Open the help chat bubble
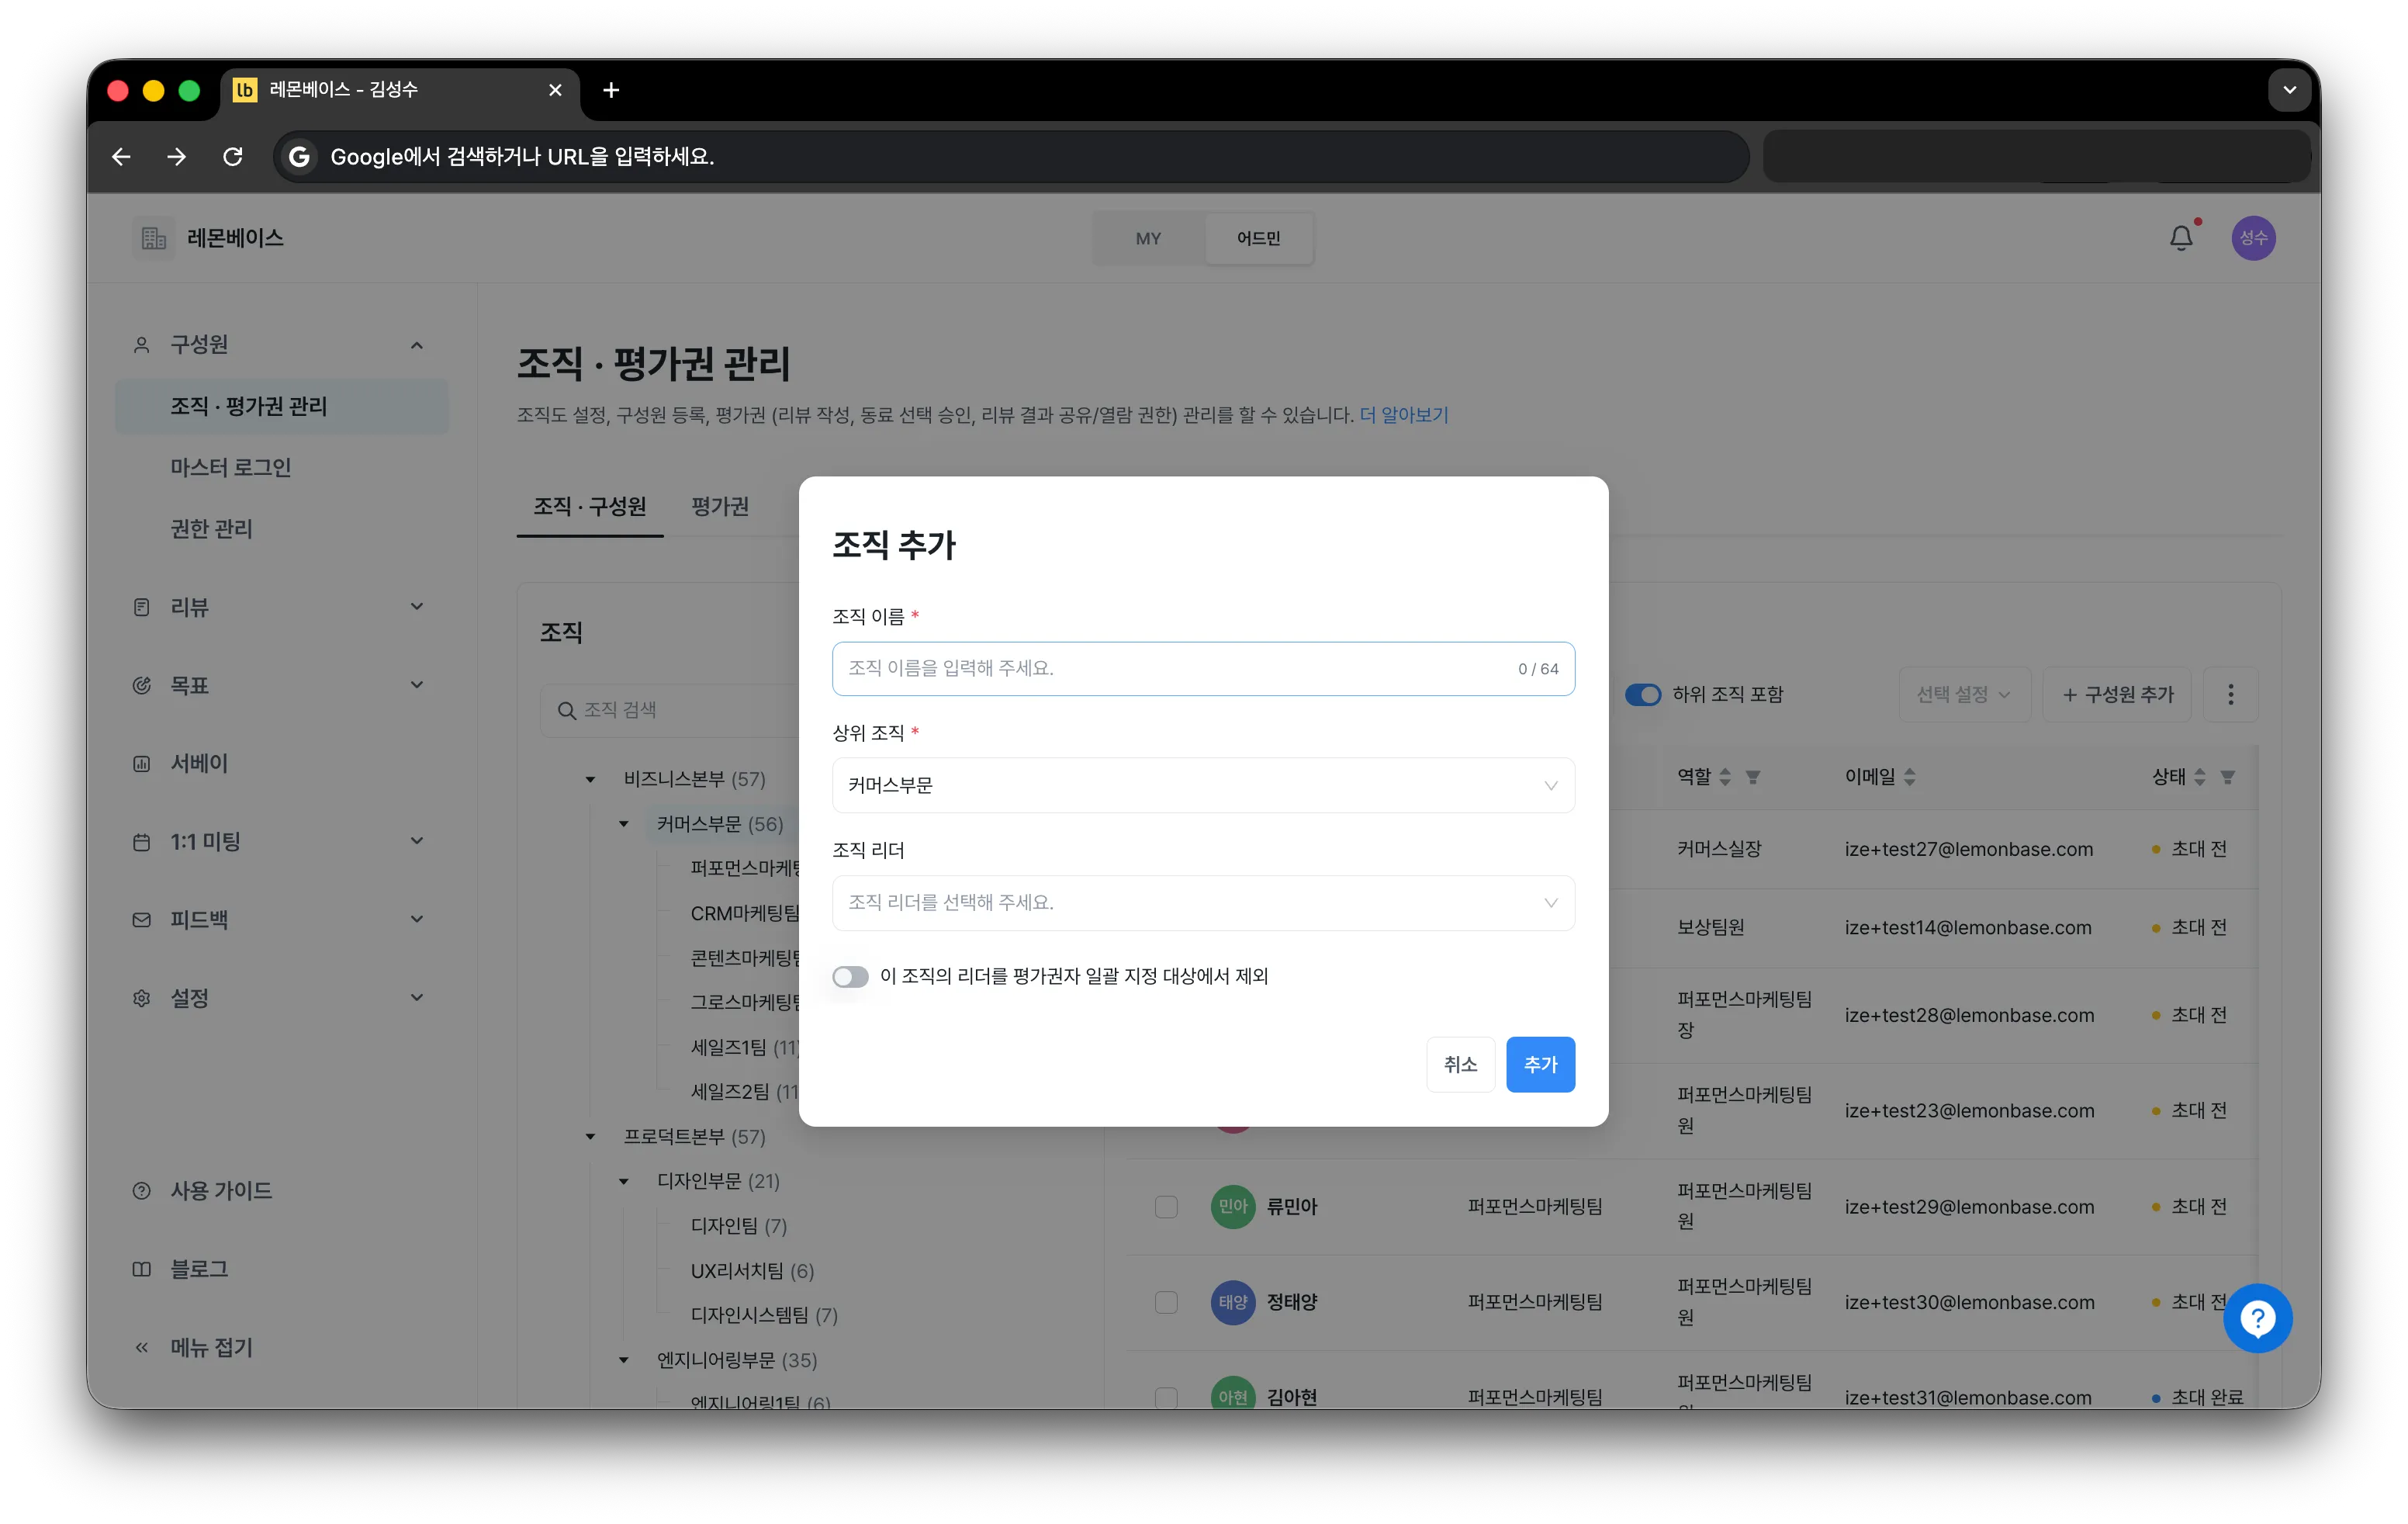 point(2257,1318)
